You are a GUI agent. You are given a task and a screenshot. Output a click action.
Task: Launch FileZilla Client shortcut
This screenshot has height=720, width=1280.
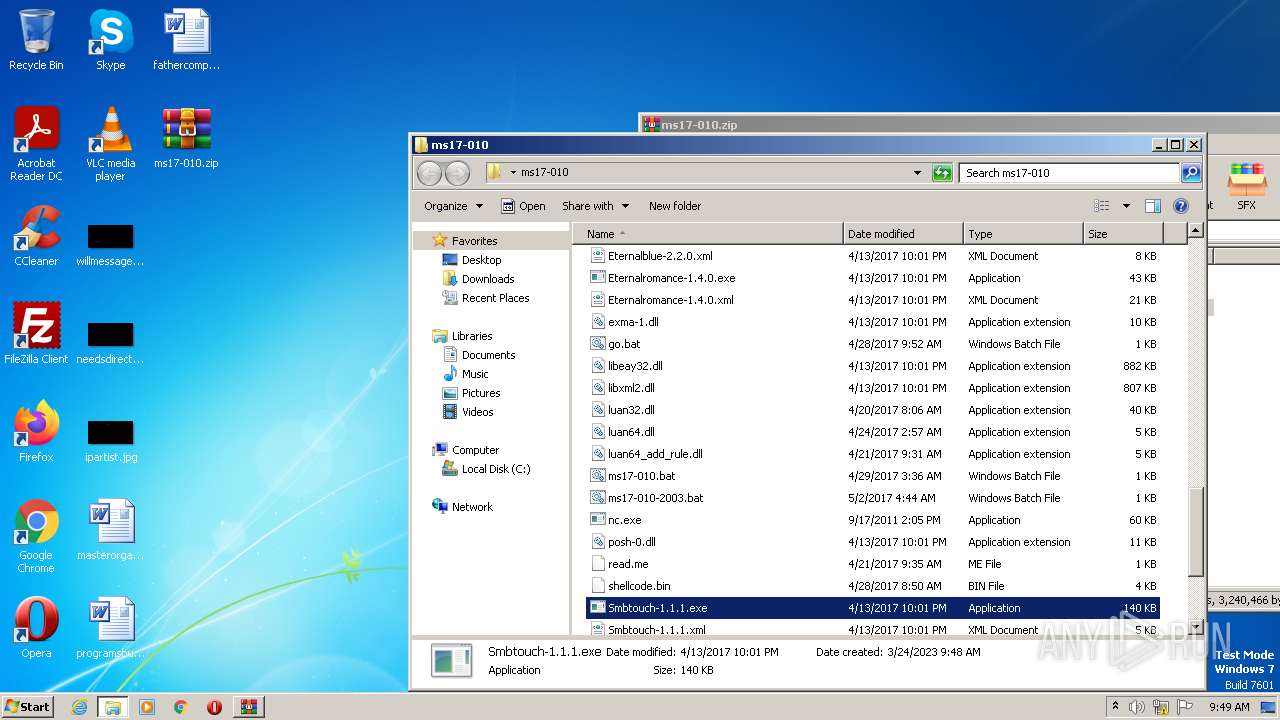point(36,334)
